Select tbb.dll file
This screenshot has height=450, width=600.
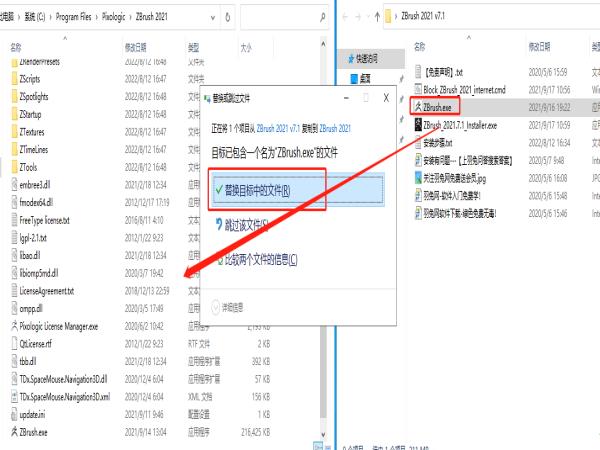click(28, 362)
